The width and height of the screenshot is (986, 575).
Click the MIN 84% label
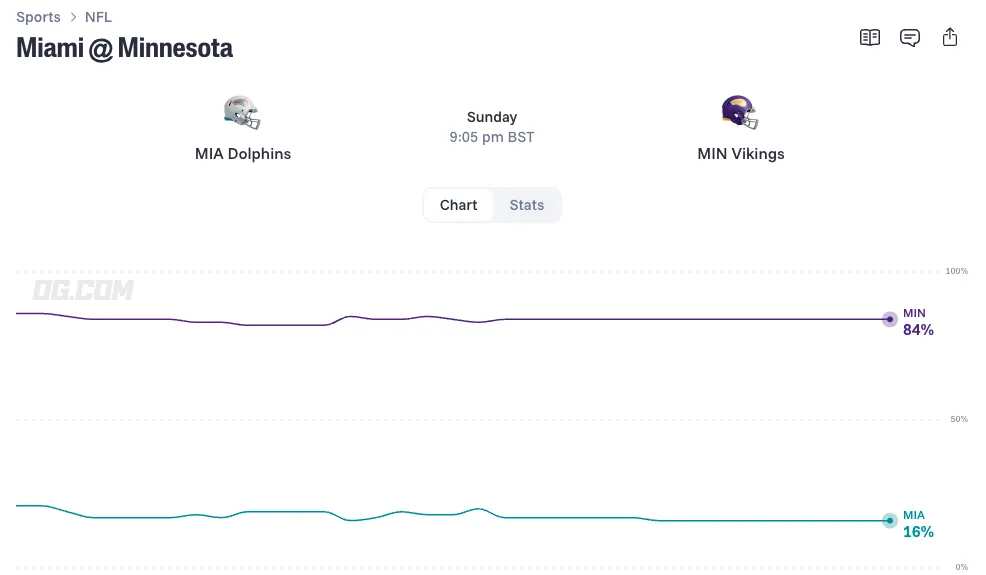coord(918,322)
